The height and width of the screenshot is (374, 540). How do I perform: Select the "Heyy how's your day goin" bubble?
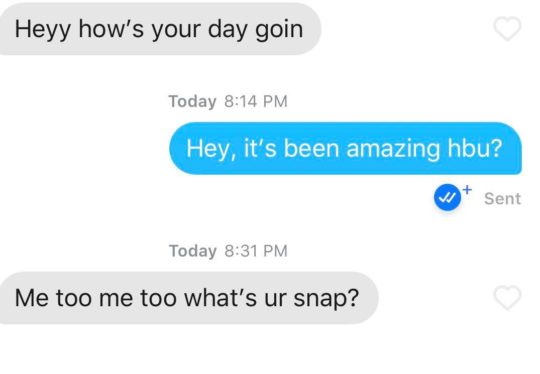pos(160,29)
